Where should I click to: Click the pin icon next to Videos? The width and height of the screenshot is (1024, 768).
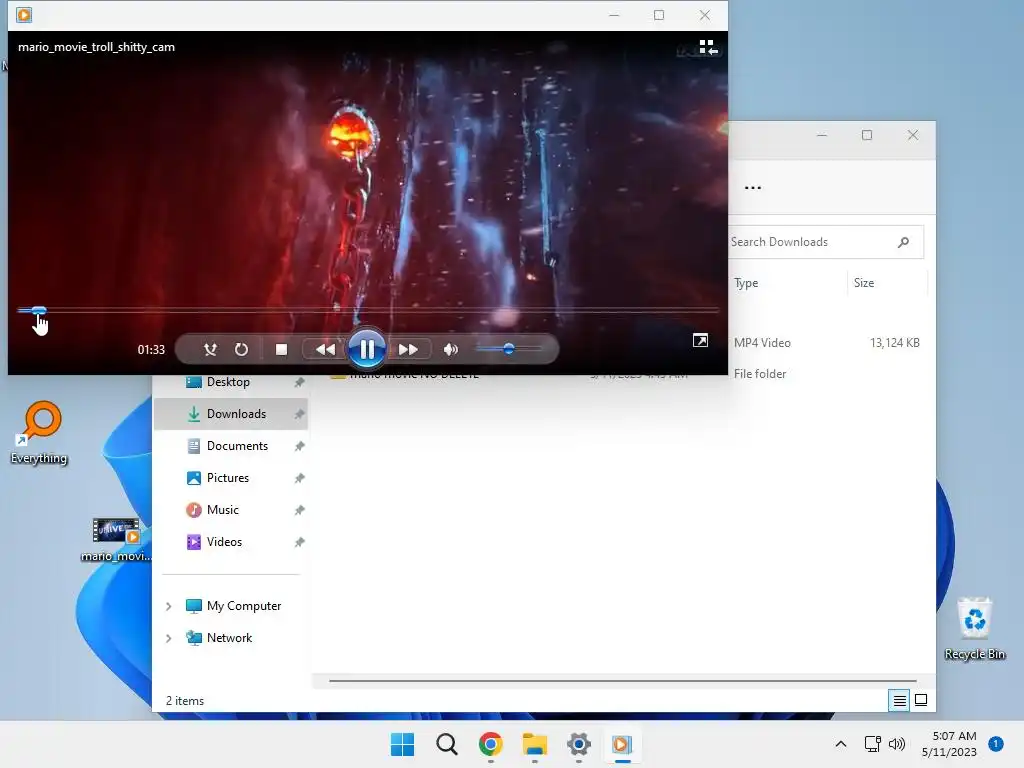pyautogui.click(x=299, y=542)
